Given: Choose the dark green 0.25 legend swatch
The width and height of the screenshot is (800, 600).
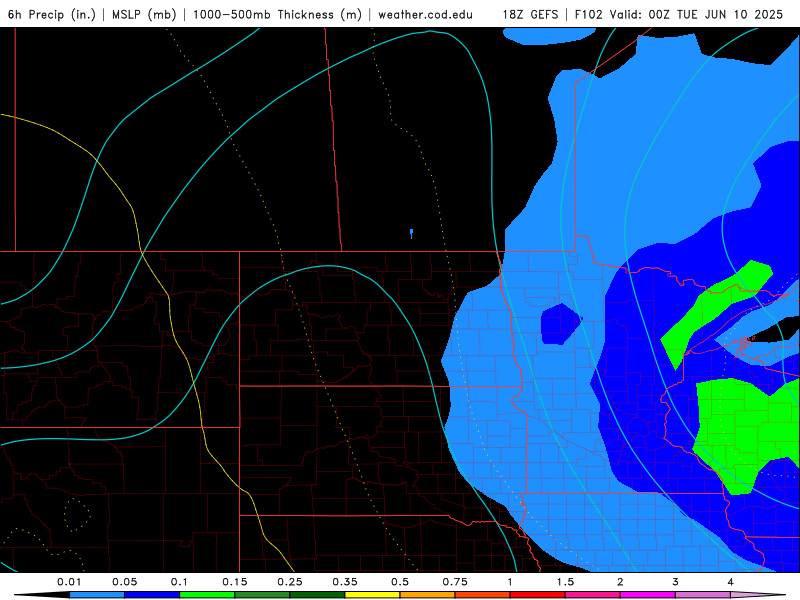Looking at the screenshot, I should [317, 595].
